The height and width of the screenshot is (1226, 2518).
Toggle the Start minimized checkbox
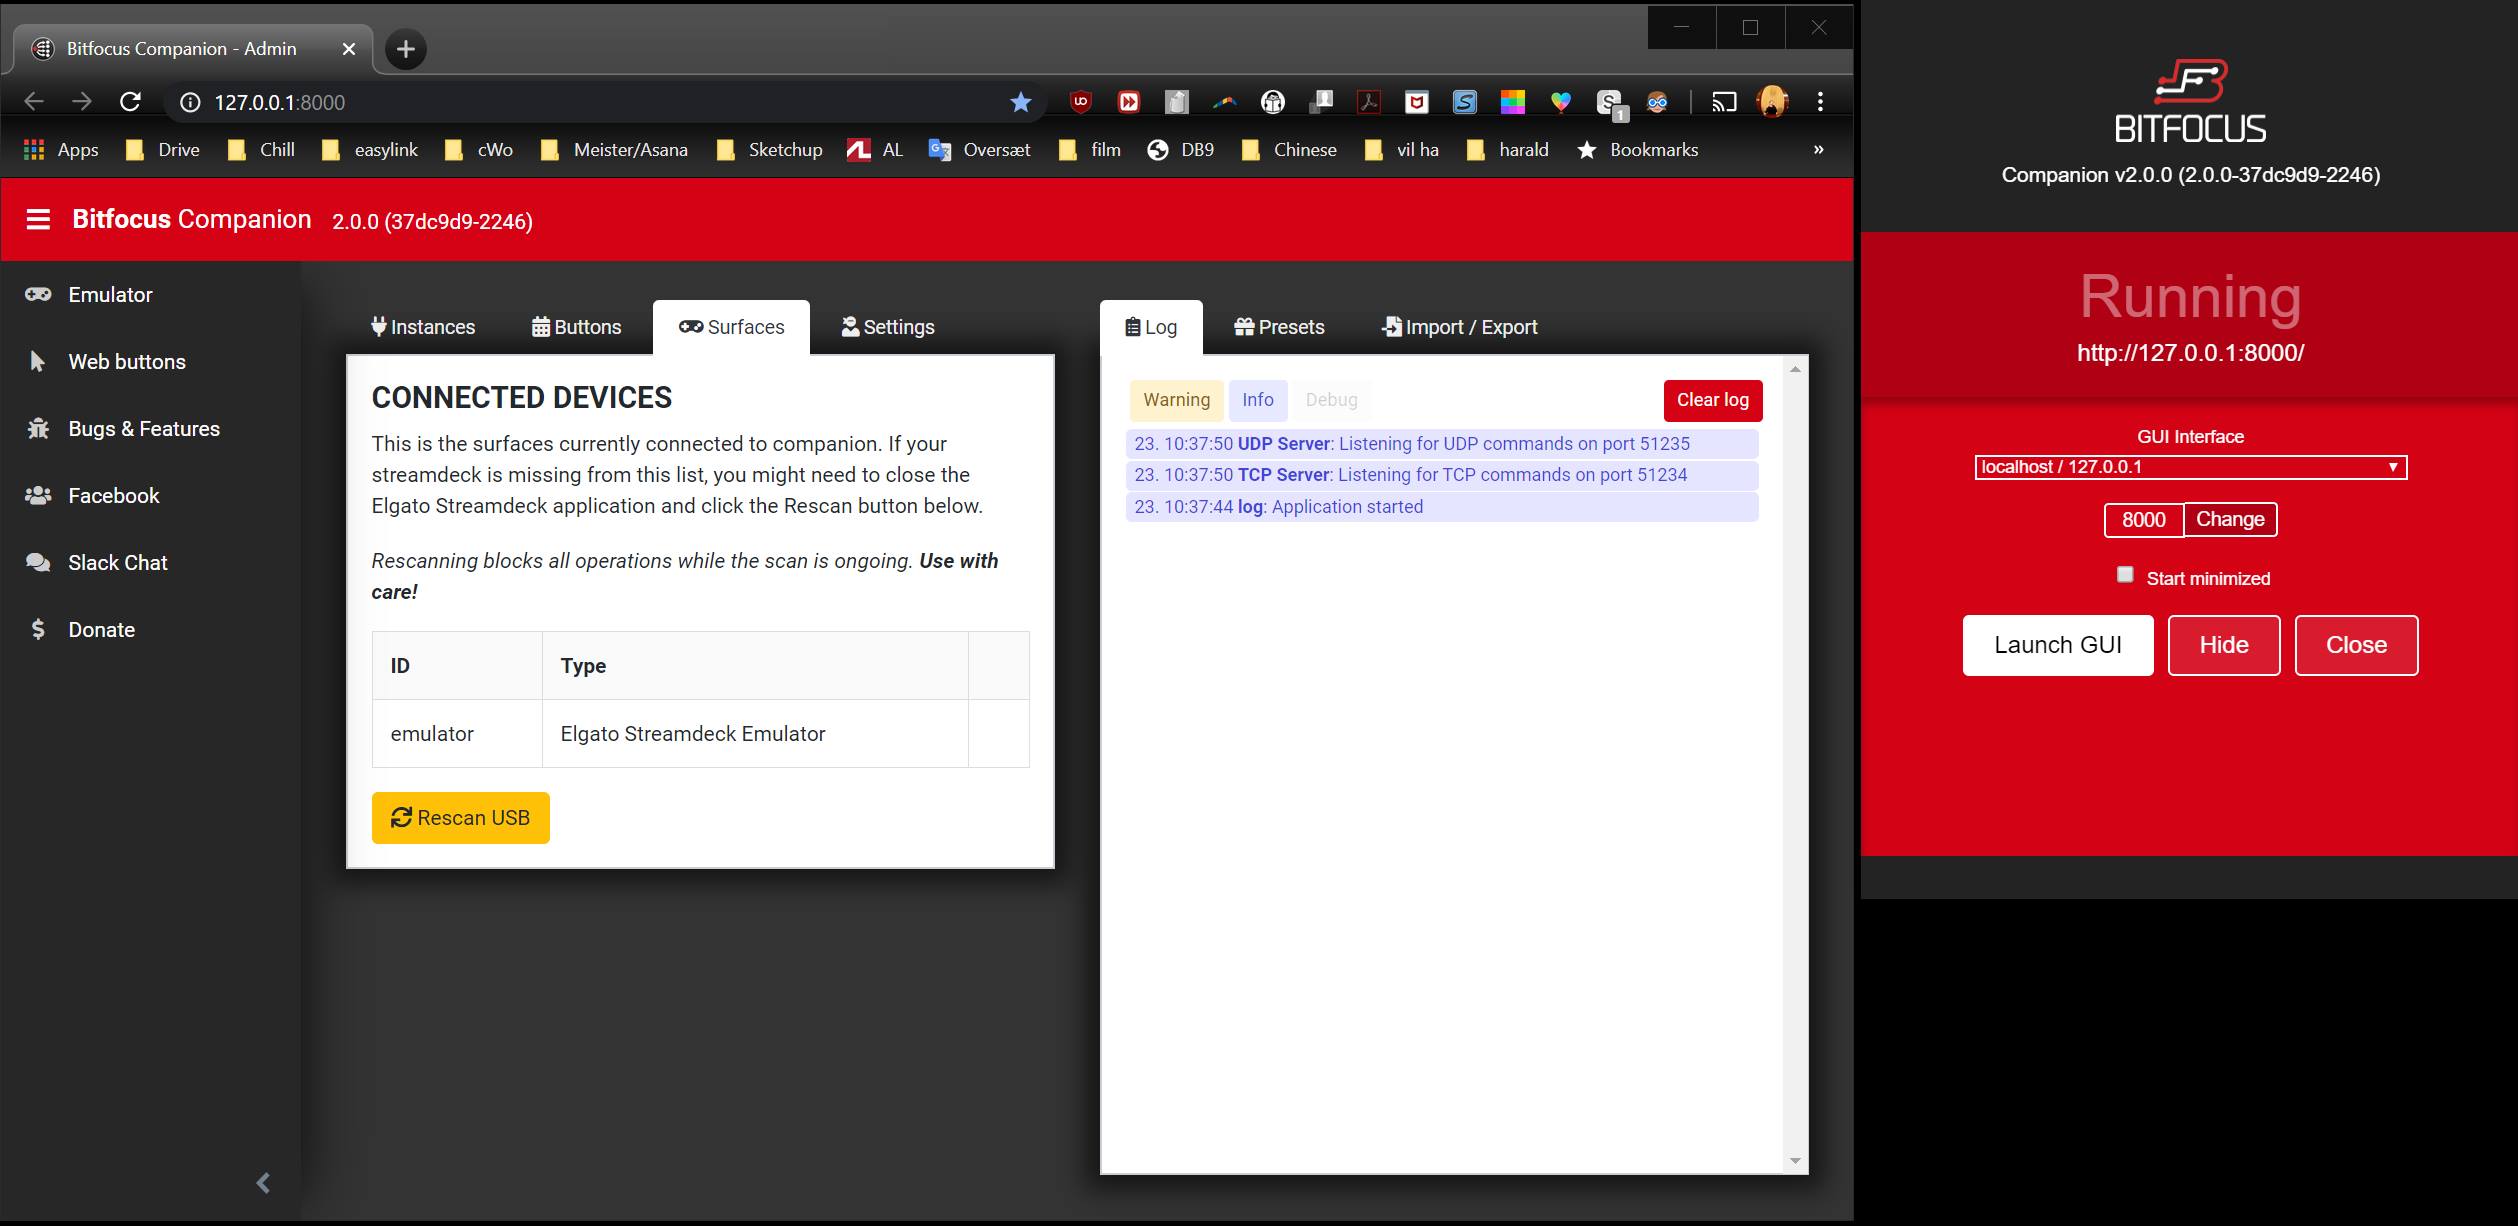pyautogui.click(x=2125, y=575)
